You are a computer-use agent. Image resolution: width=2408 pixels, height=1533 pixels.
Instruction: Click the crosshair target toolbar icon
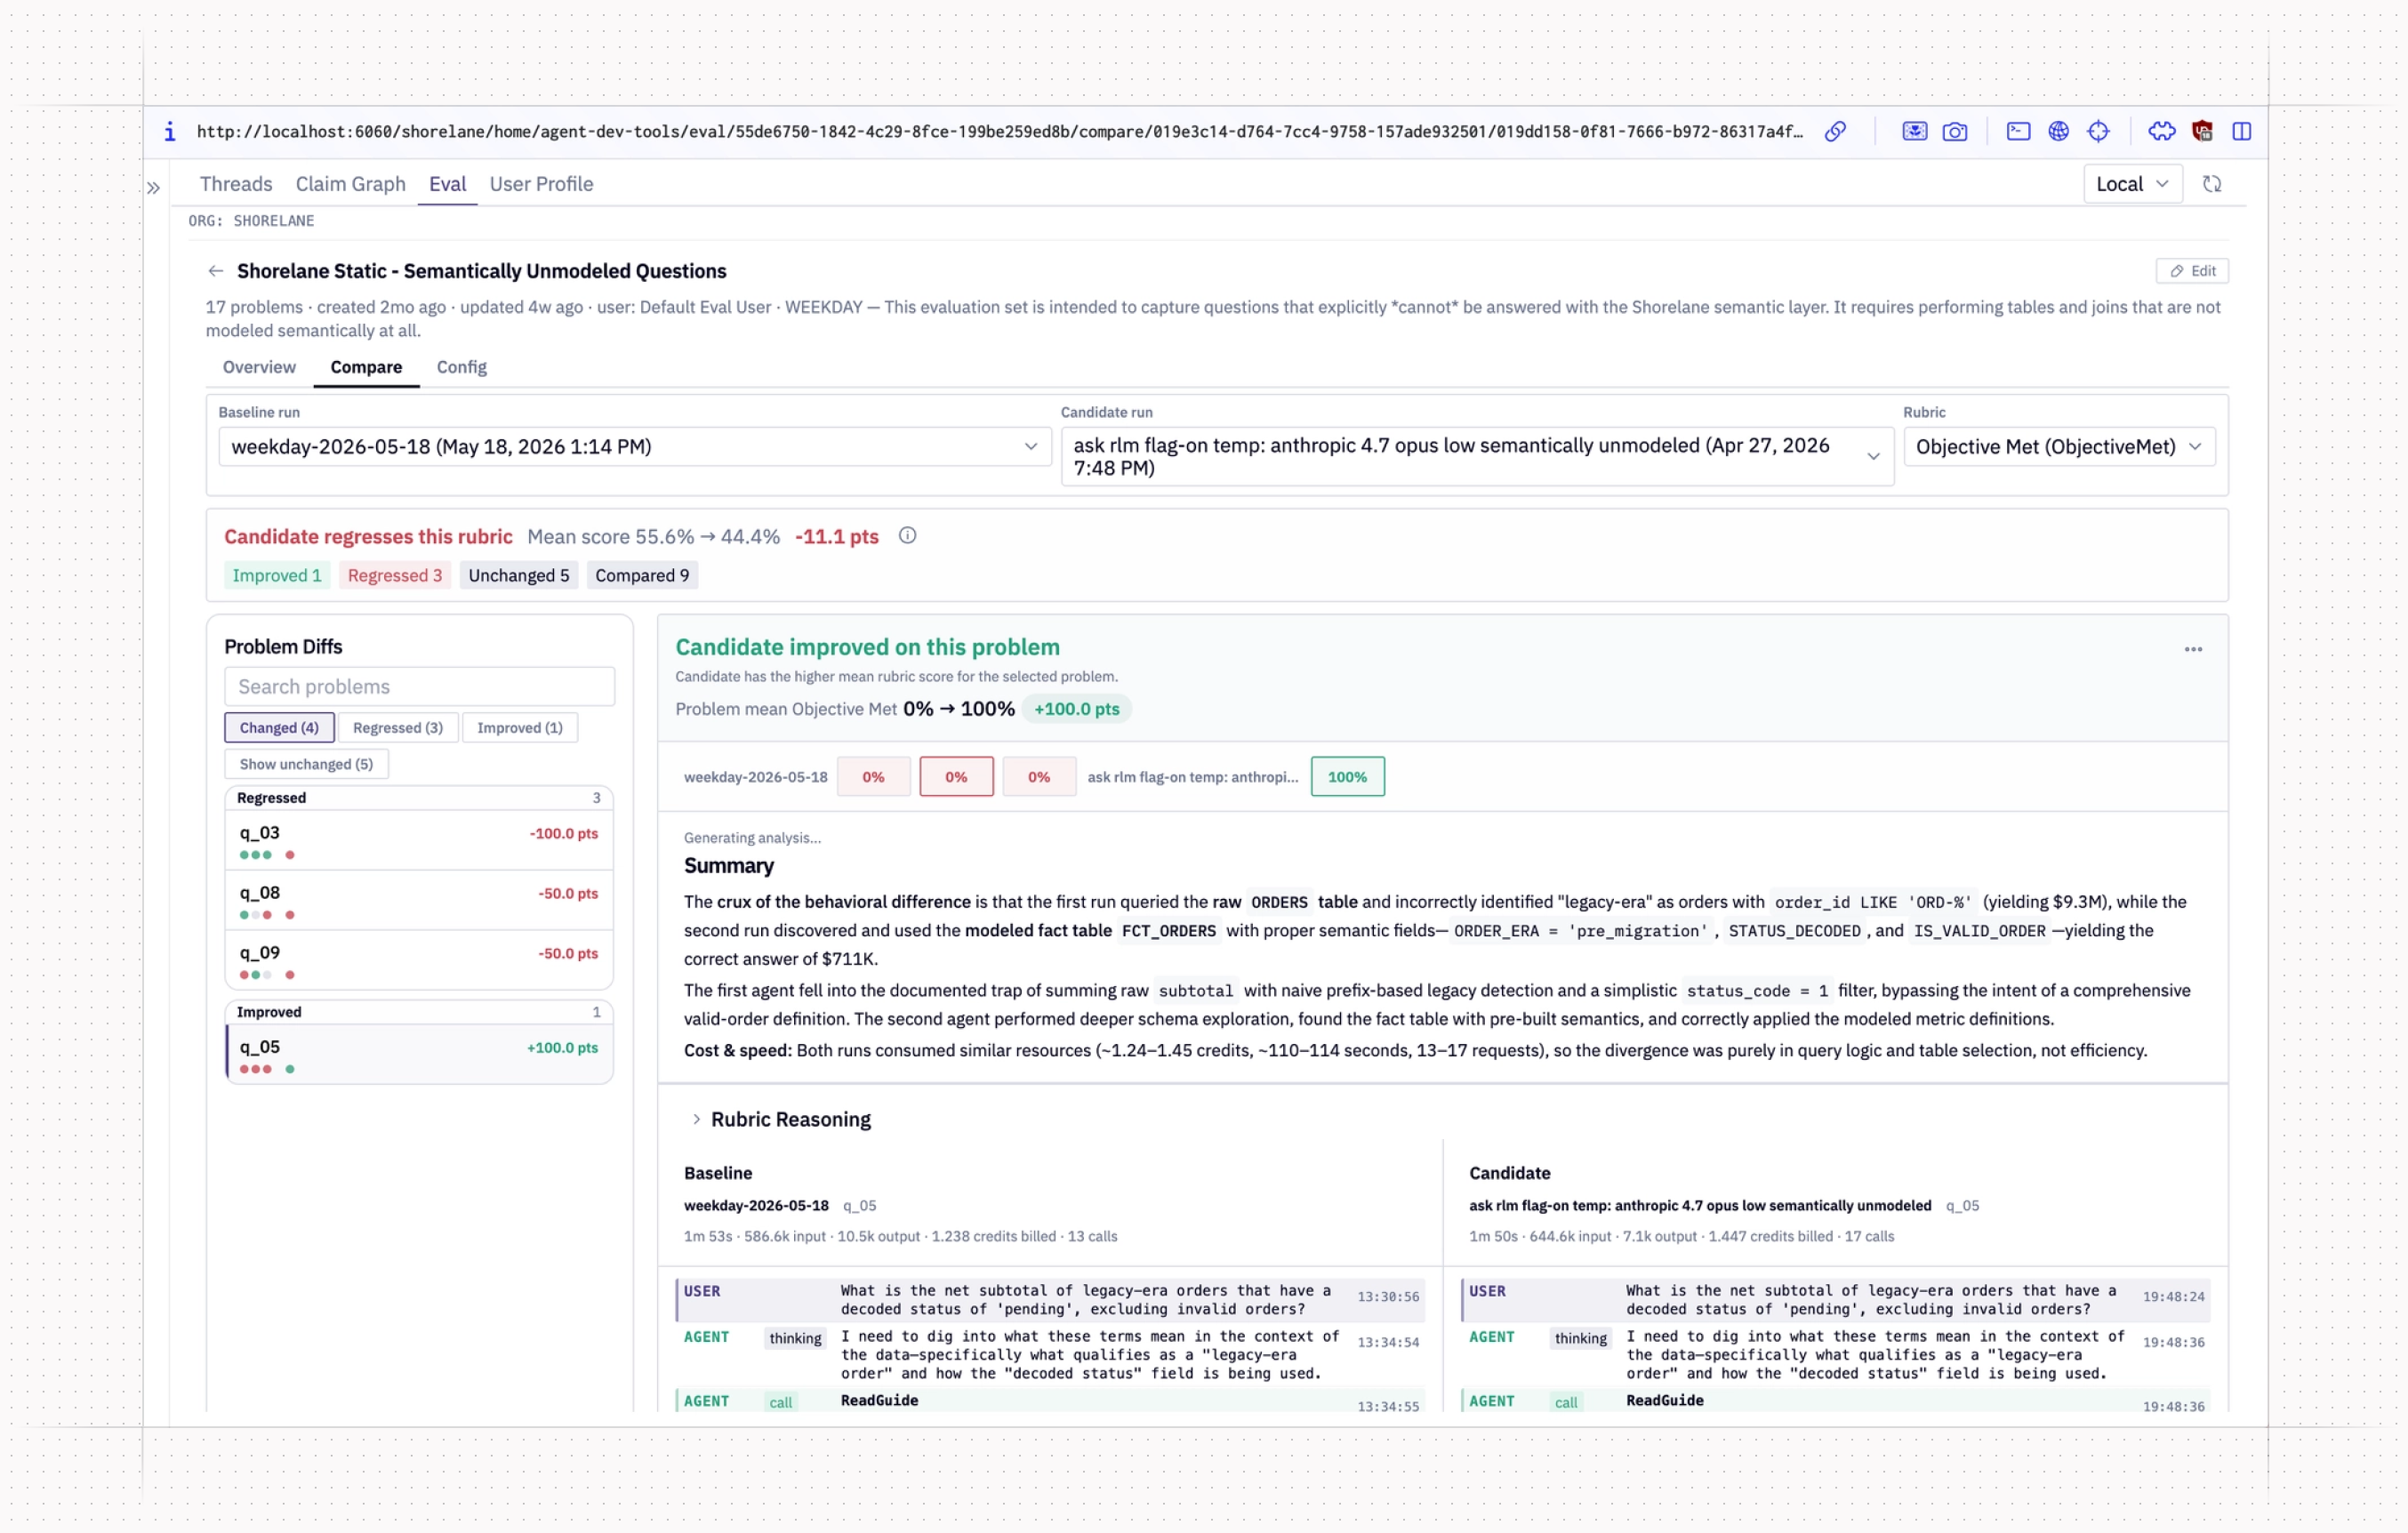pos(2098,131)
